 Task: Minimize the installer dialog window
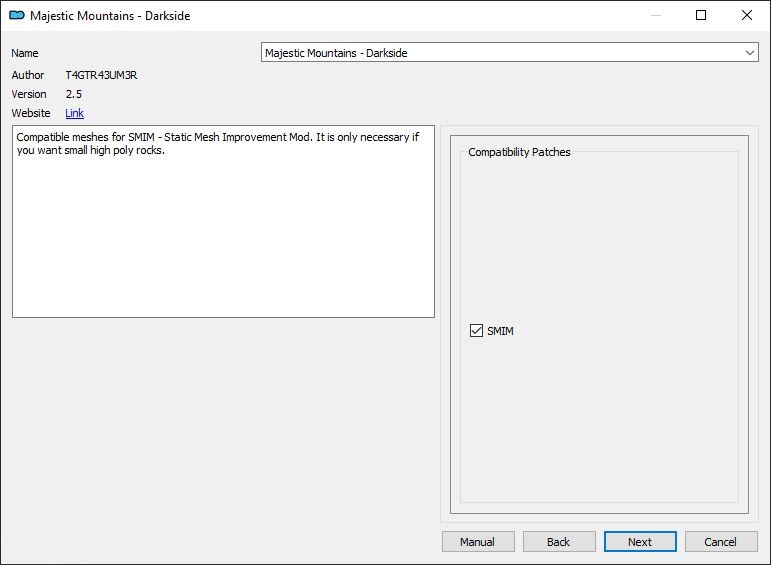coord(655,15)
